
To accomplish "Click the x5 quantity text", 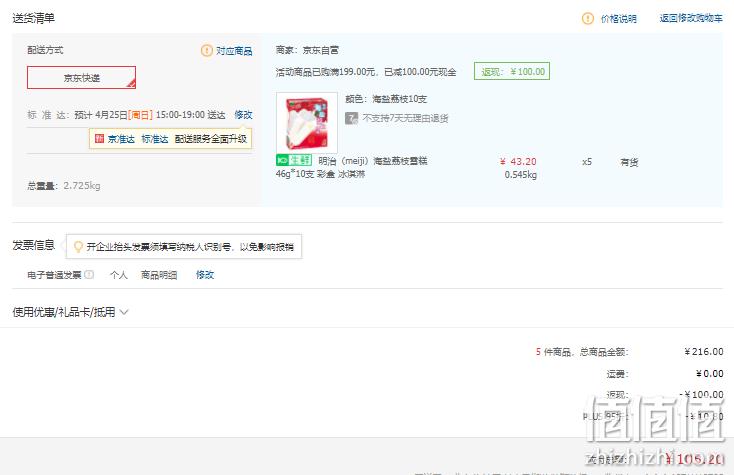I will pyautogui.click(x=587, y=162).
